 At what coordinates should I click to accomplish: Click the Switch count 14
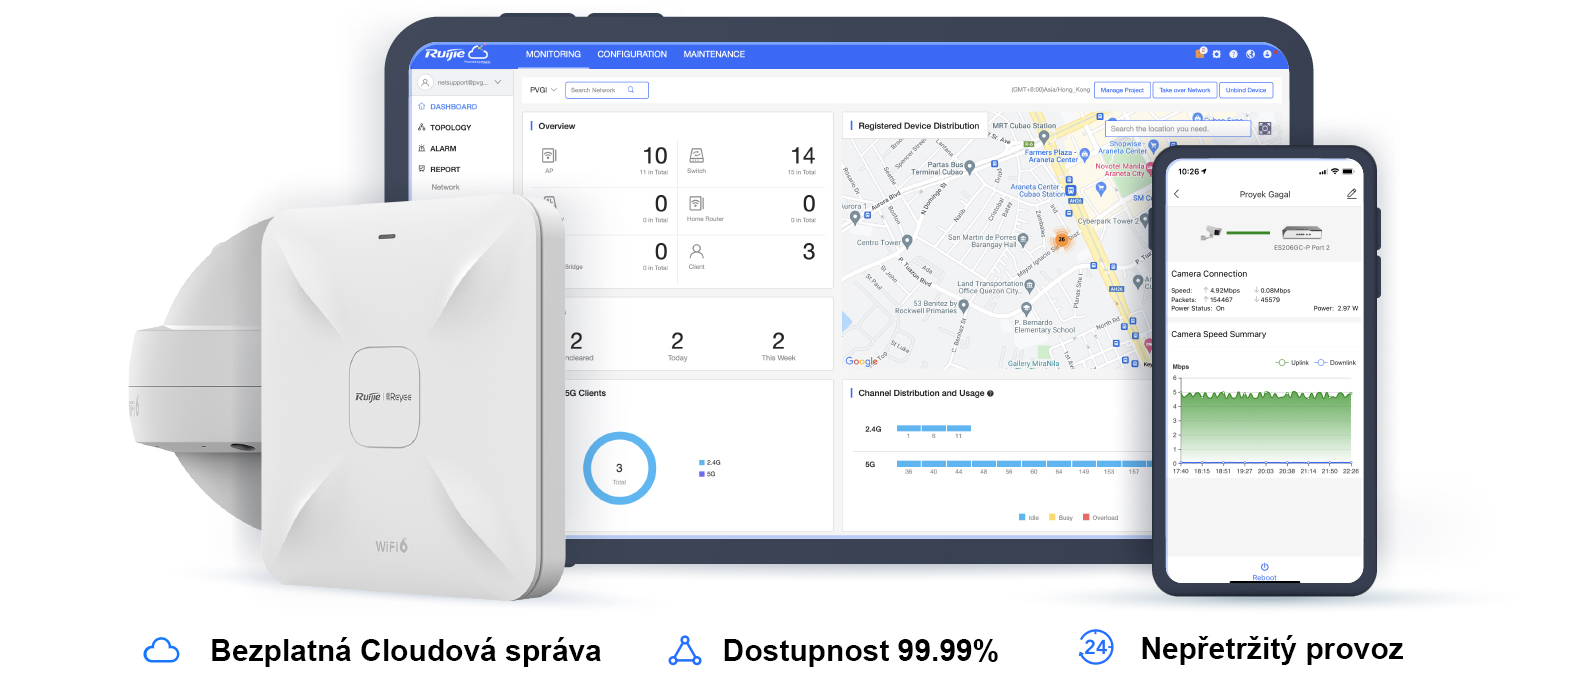click(803, 156)
